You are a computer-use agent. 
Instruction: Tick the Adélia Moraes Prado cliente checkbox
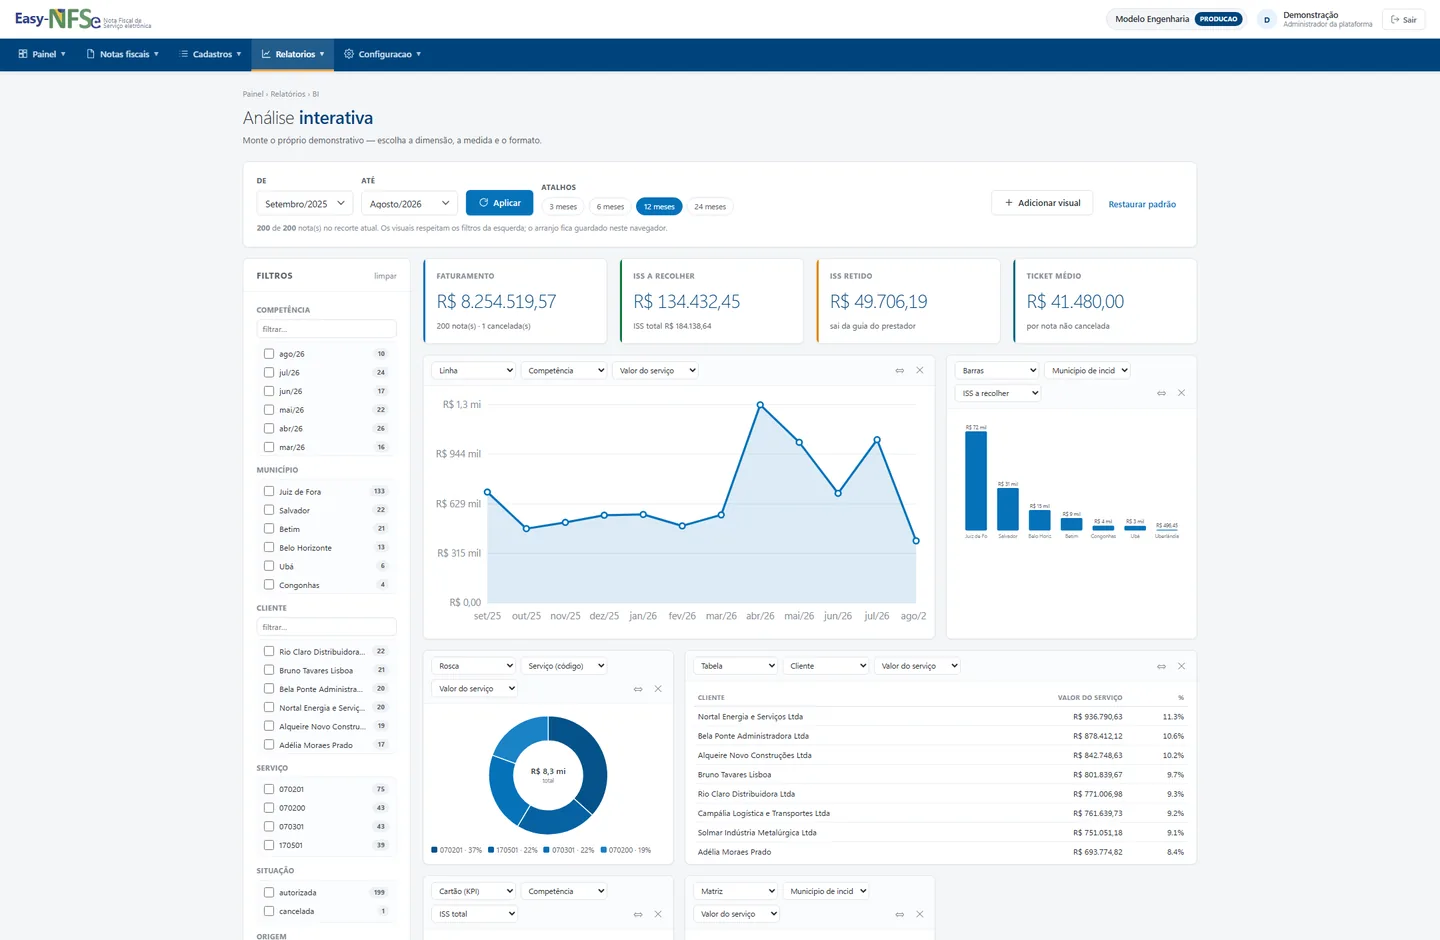(x=269, y=744)
